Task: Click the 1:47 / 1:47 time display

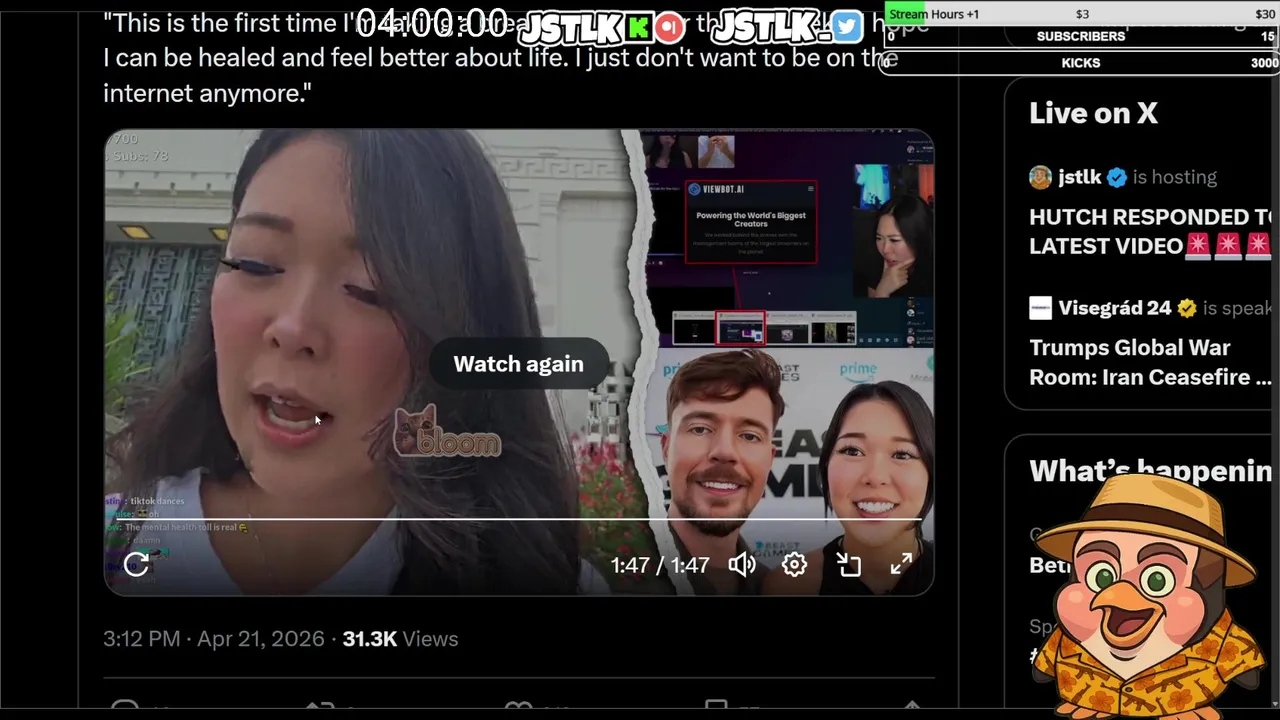Action: [x=660, y=565]
